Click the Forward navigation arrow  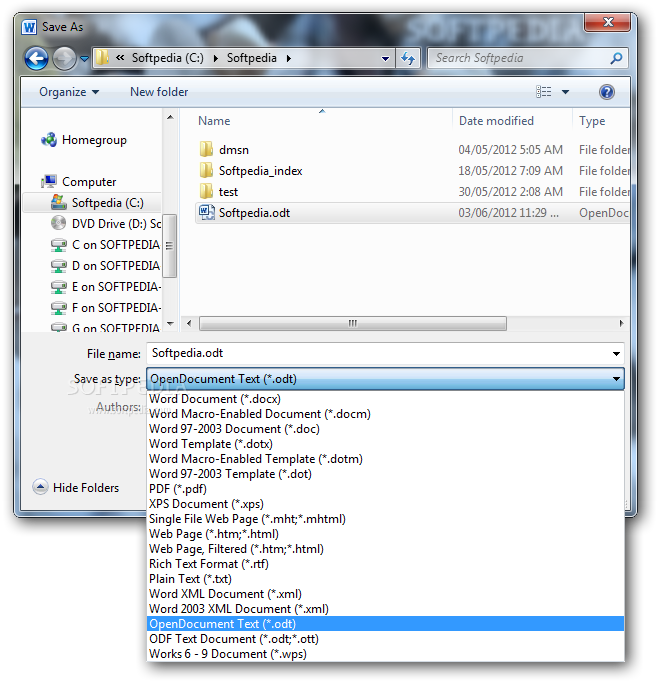tap(64, 58)
